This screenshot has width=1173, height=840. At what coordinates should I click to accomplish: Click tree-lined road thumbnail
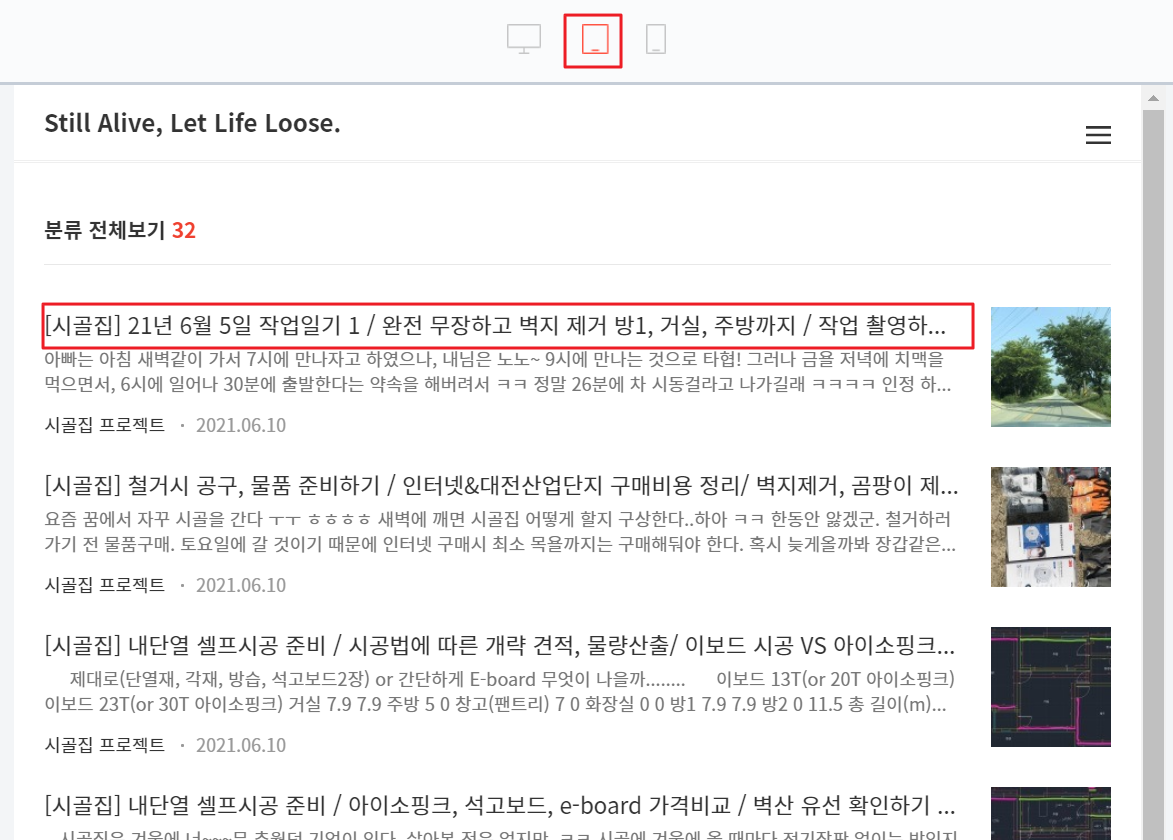pyautogui.click(x=1050, y=367)
